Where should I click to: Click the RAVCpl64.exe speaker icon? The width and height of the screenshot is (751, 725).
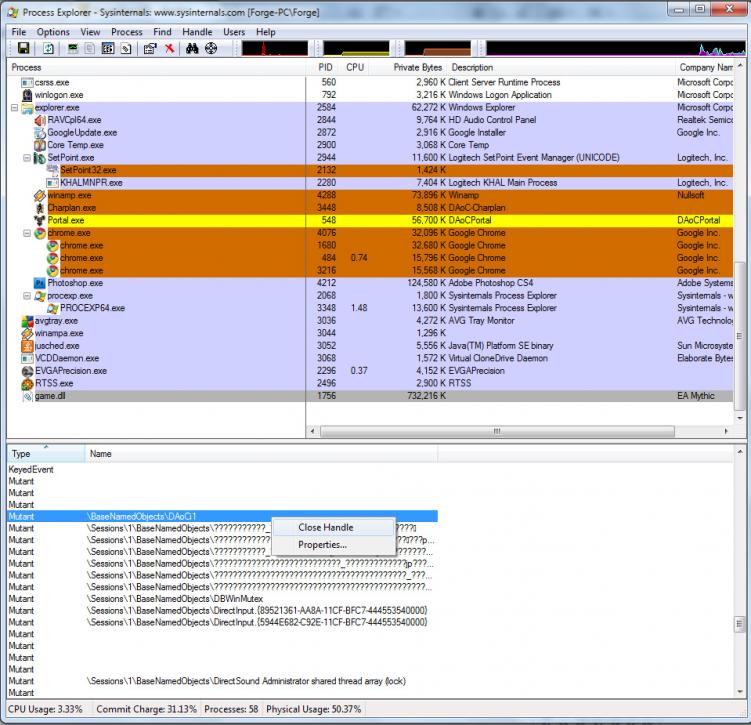tap(40, 120)
